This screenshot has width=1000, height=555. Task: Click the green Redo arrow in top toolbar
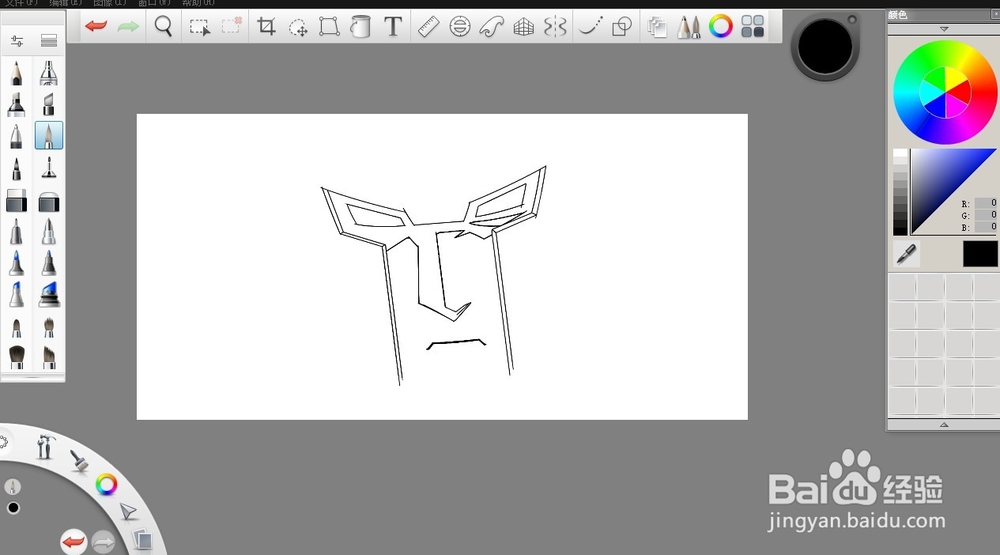[128, 26]
